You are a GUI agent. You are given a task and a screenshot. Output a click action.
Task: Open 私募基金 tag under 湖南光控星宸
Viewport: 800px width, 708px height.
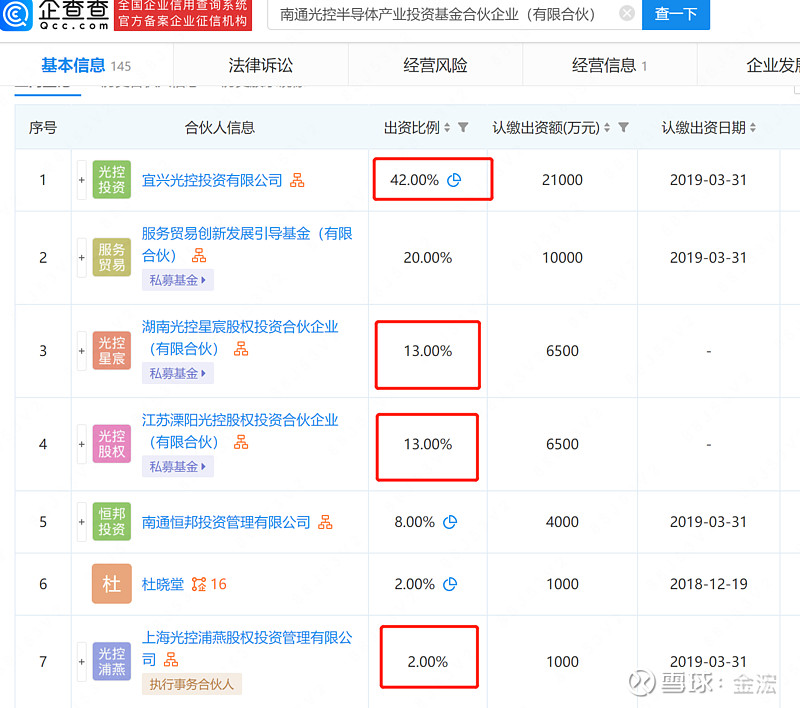178,373
